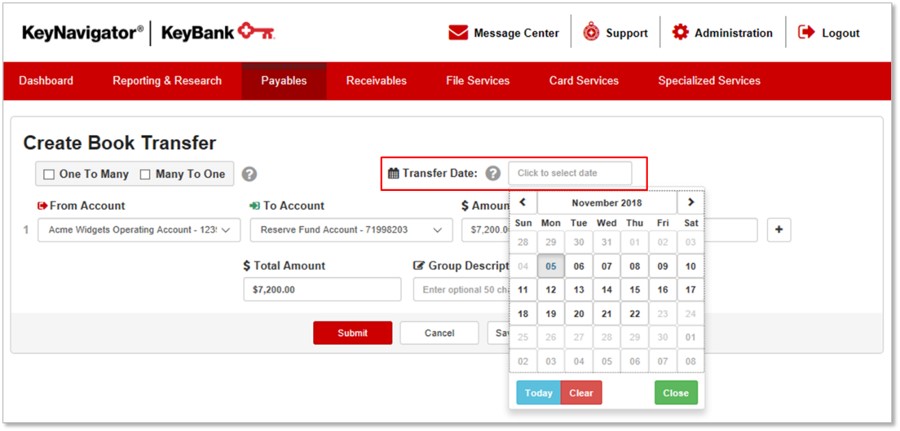
Task: Click the Support link text
Action: pos(627,33)
